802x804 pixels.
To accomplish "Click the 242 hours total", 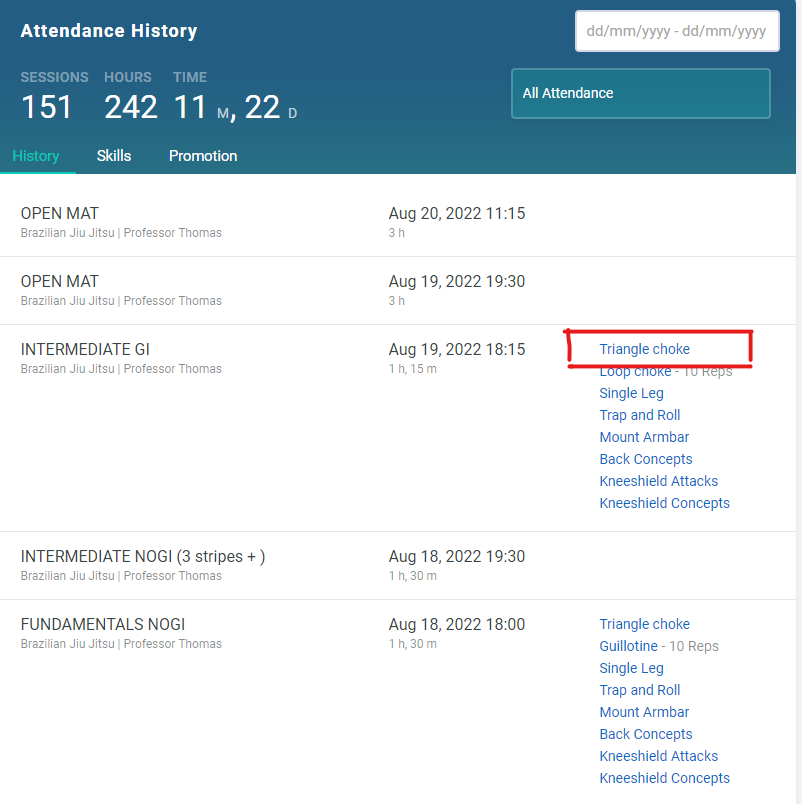I will pos(131,107).
